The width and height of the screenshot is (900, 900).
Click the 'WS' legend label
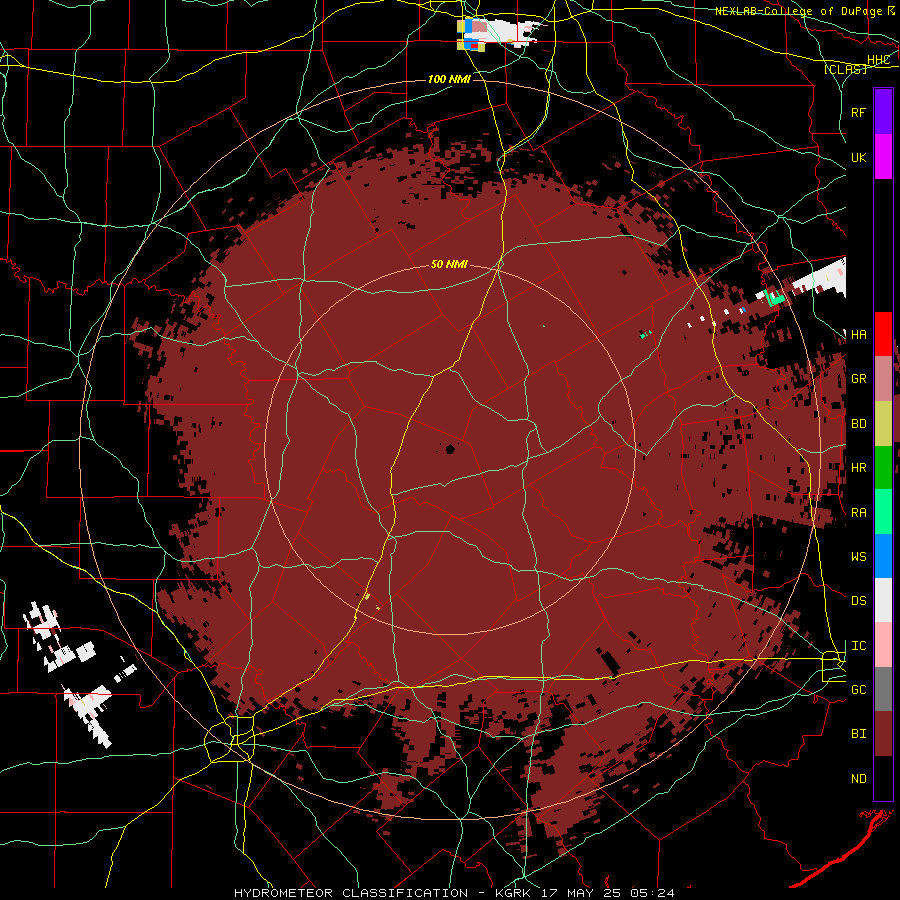pos(858,557)
